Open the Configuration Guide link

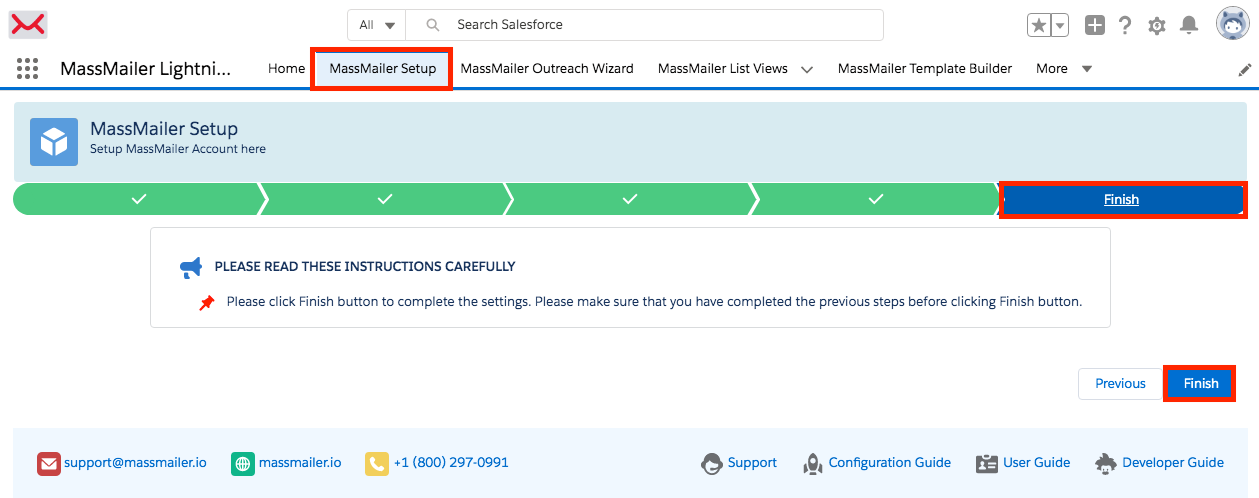point(890,463)
